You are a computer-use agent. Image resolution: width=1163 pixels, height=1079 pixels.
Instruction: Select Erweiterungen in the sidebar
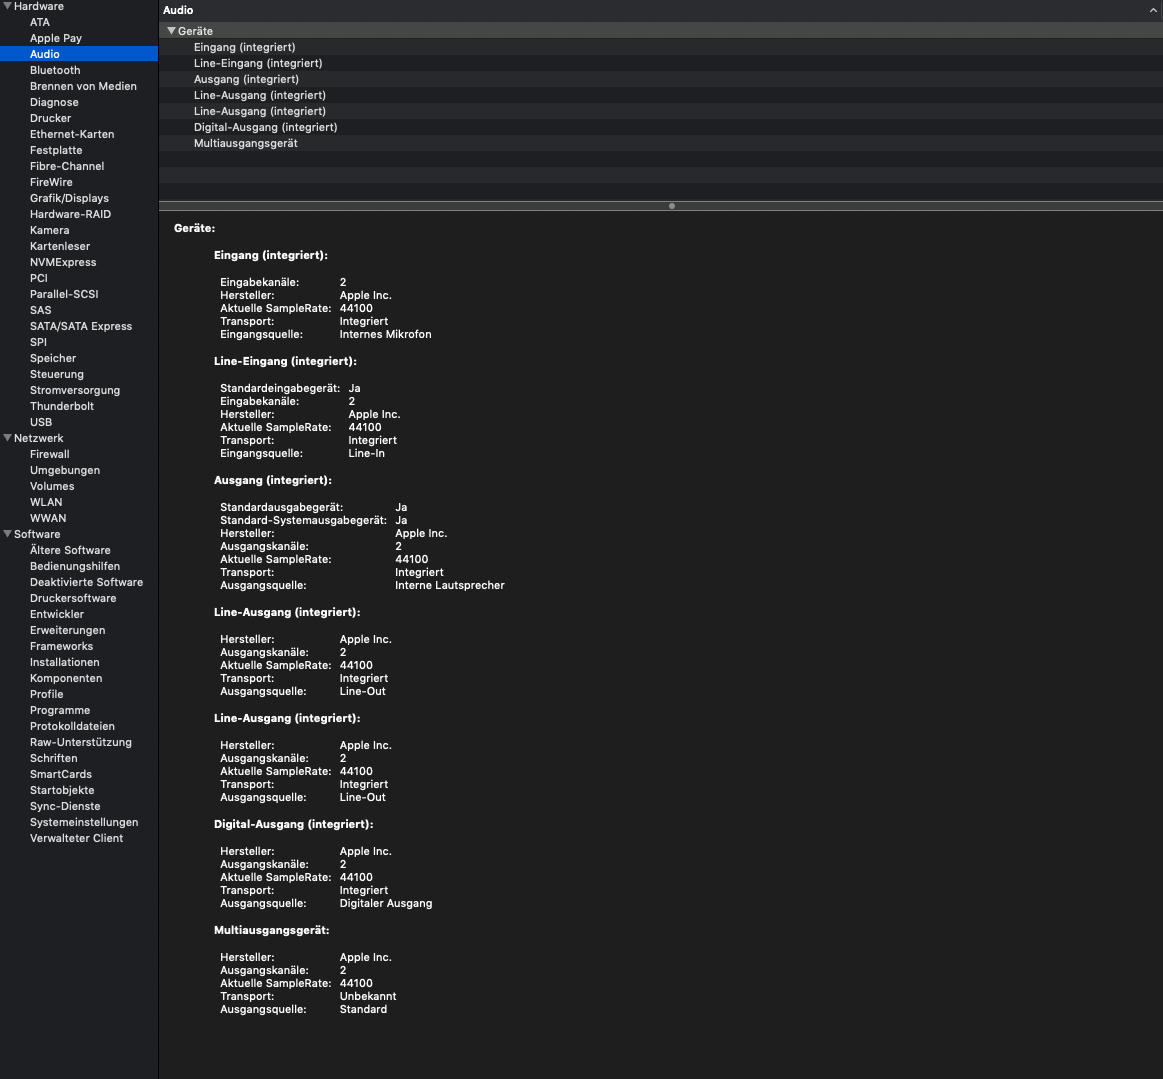tap(67, 630)
